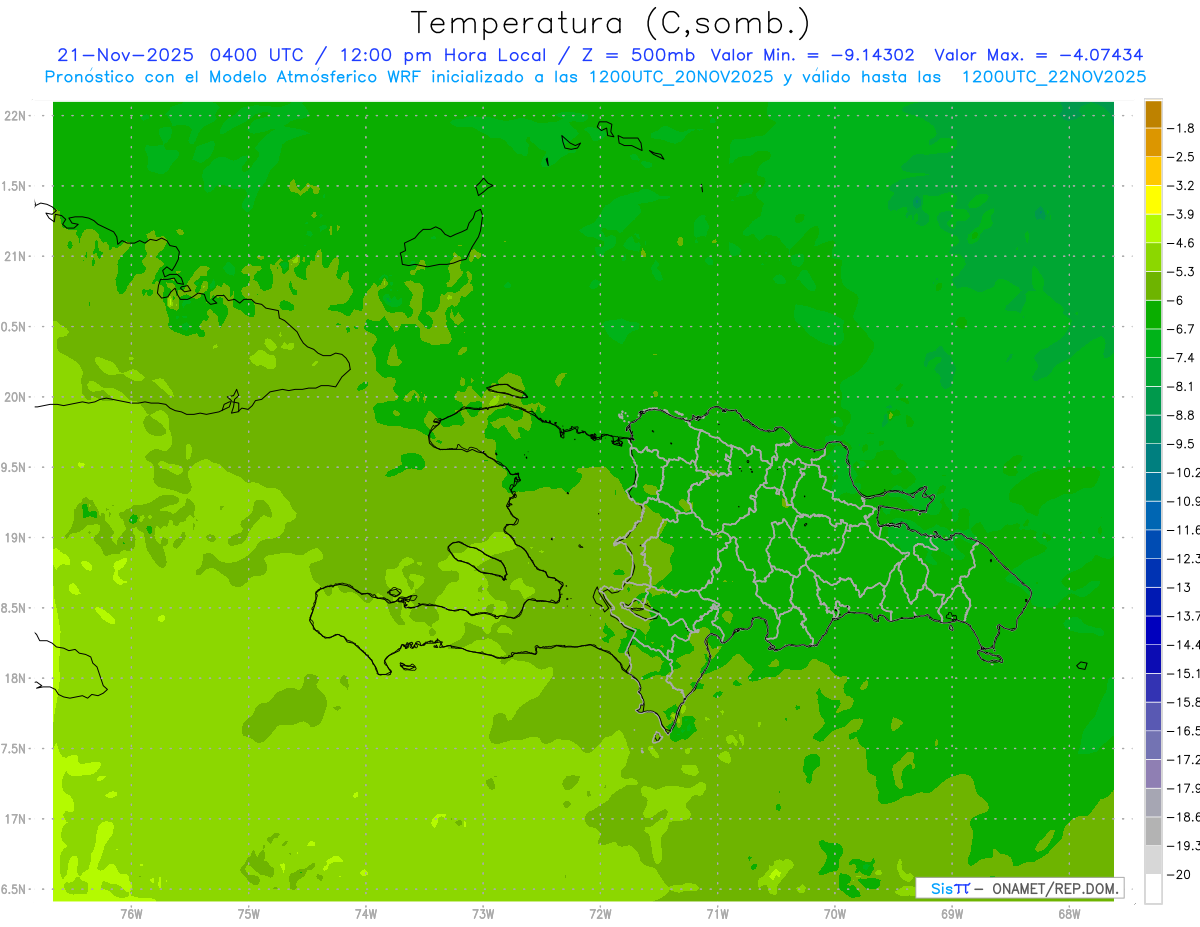The width and height of the screenshot is (1200, 927).
Task: Click the -11.6 colorbar value
Action: coord(1183,530)
